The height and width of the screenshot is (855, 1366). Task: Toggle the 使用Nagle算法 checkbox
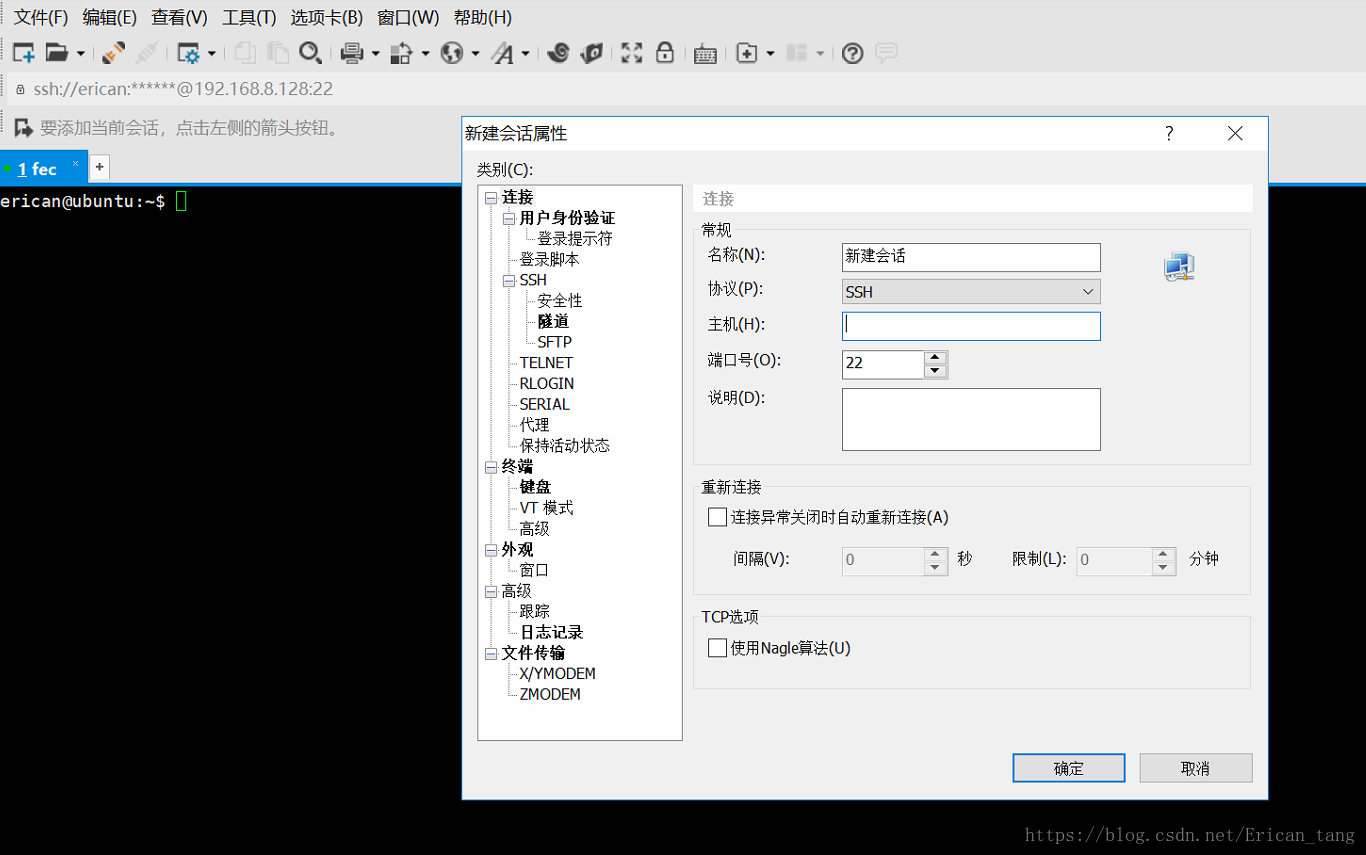[x=717, y=648]
